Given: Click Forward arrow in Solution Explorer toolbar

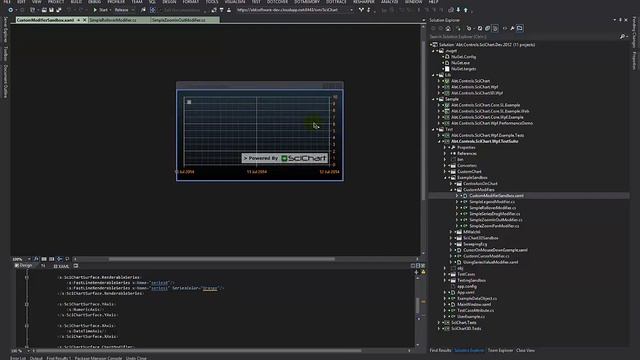Looking at the screenshot, I should (441, 28).
